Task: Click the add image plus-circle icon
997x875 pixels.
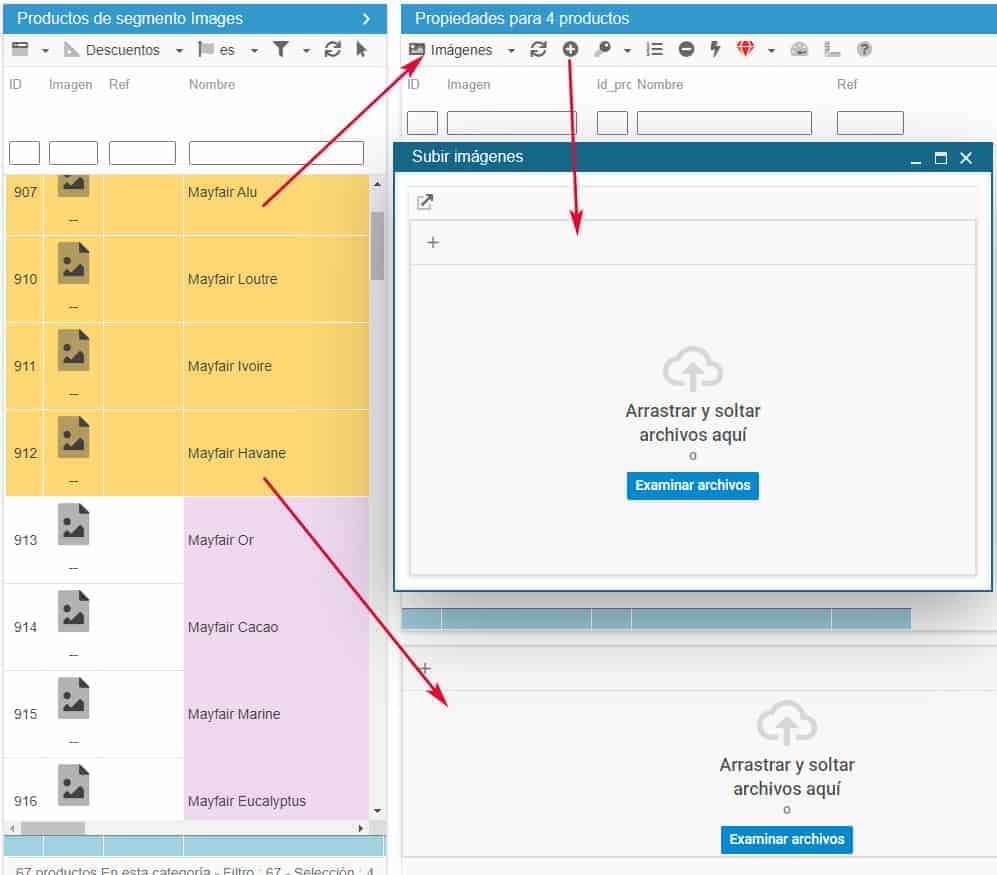Action: (x=570, y=49)
